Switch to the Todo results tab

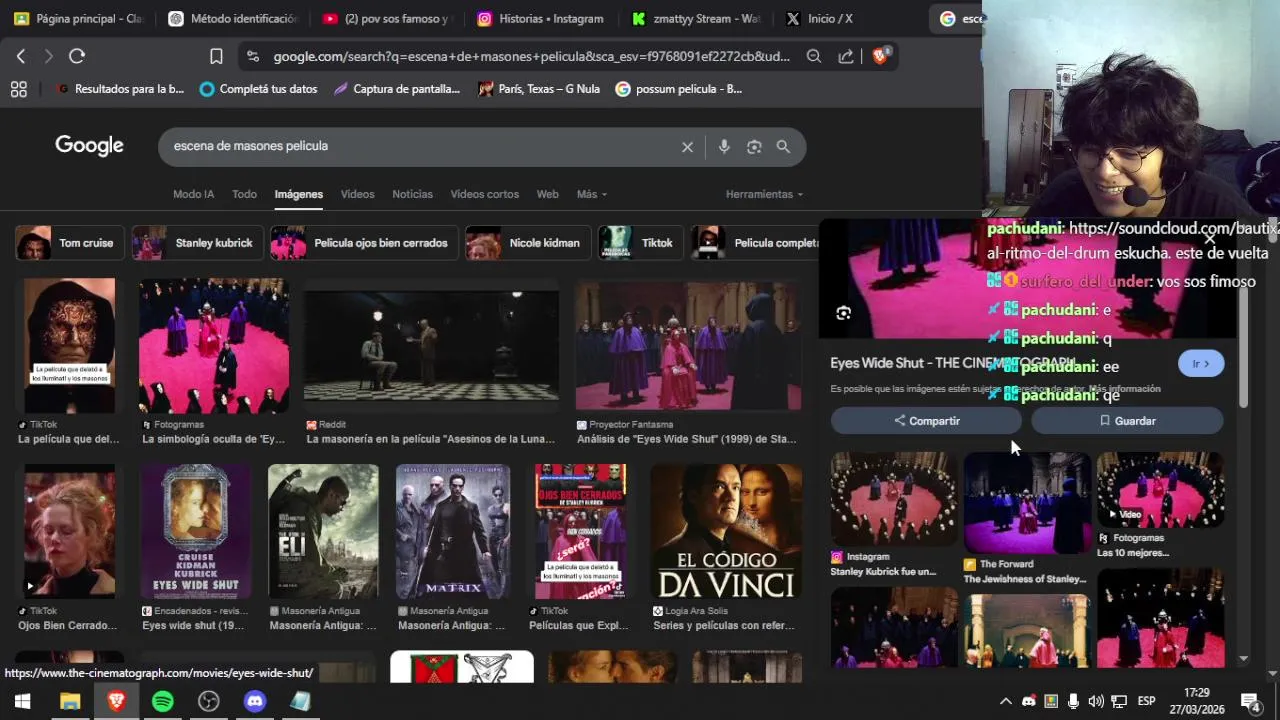coord(244,194)
